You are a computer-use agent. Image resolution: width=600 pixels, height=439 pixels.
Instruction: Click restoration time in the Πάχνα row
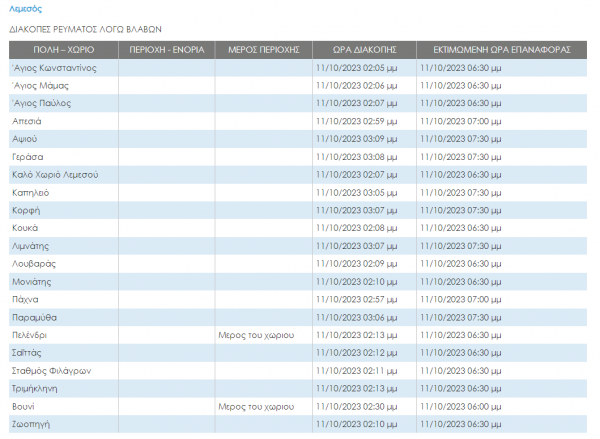[461, 299]
